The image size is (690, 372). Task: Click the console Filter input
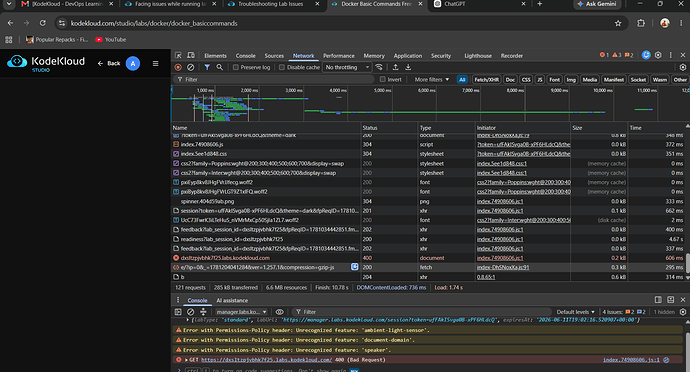422,312
